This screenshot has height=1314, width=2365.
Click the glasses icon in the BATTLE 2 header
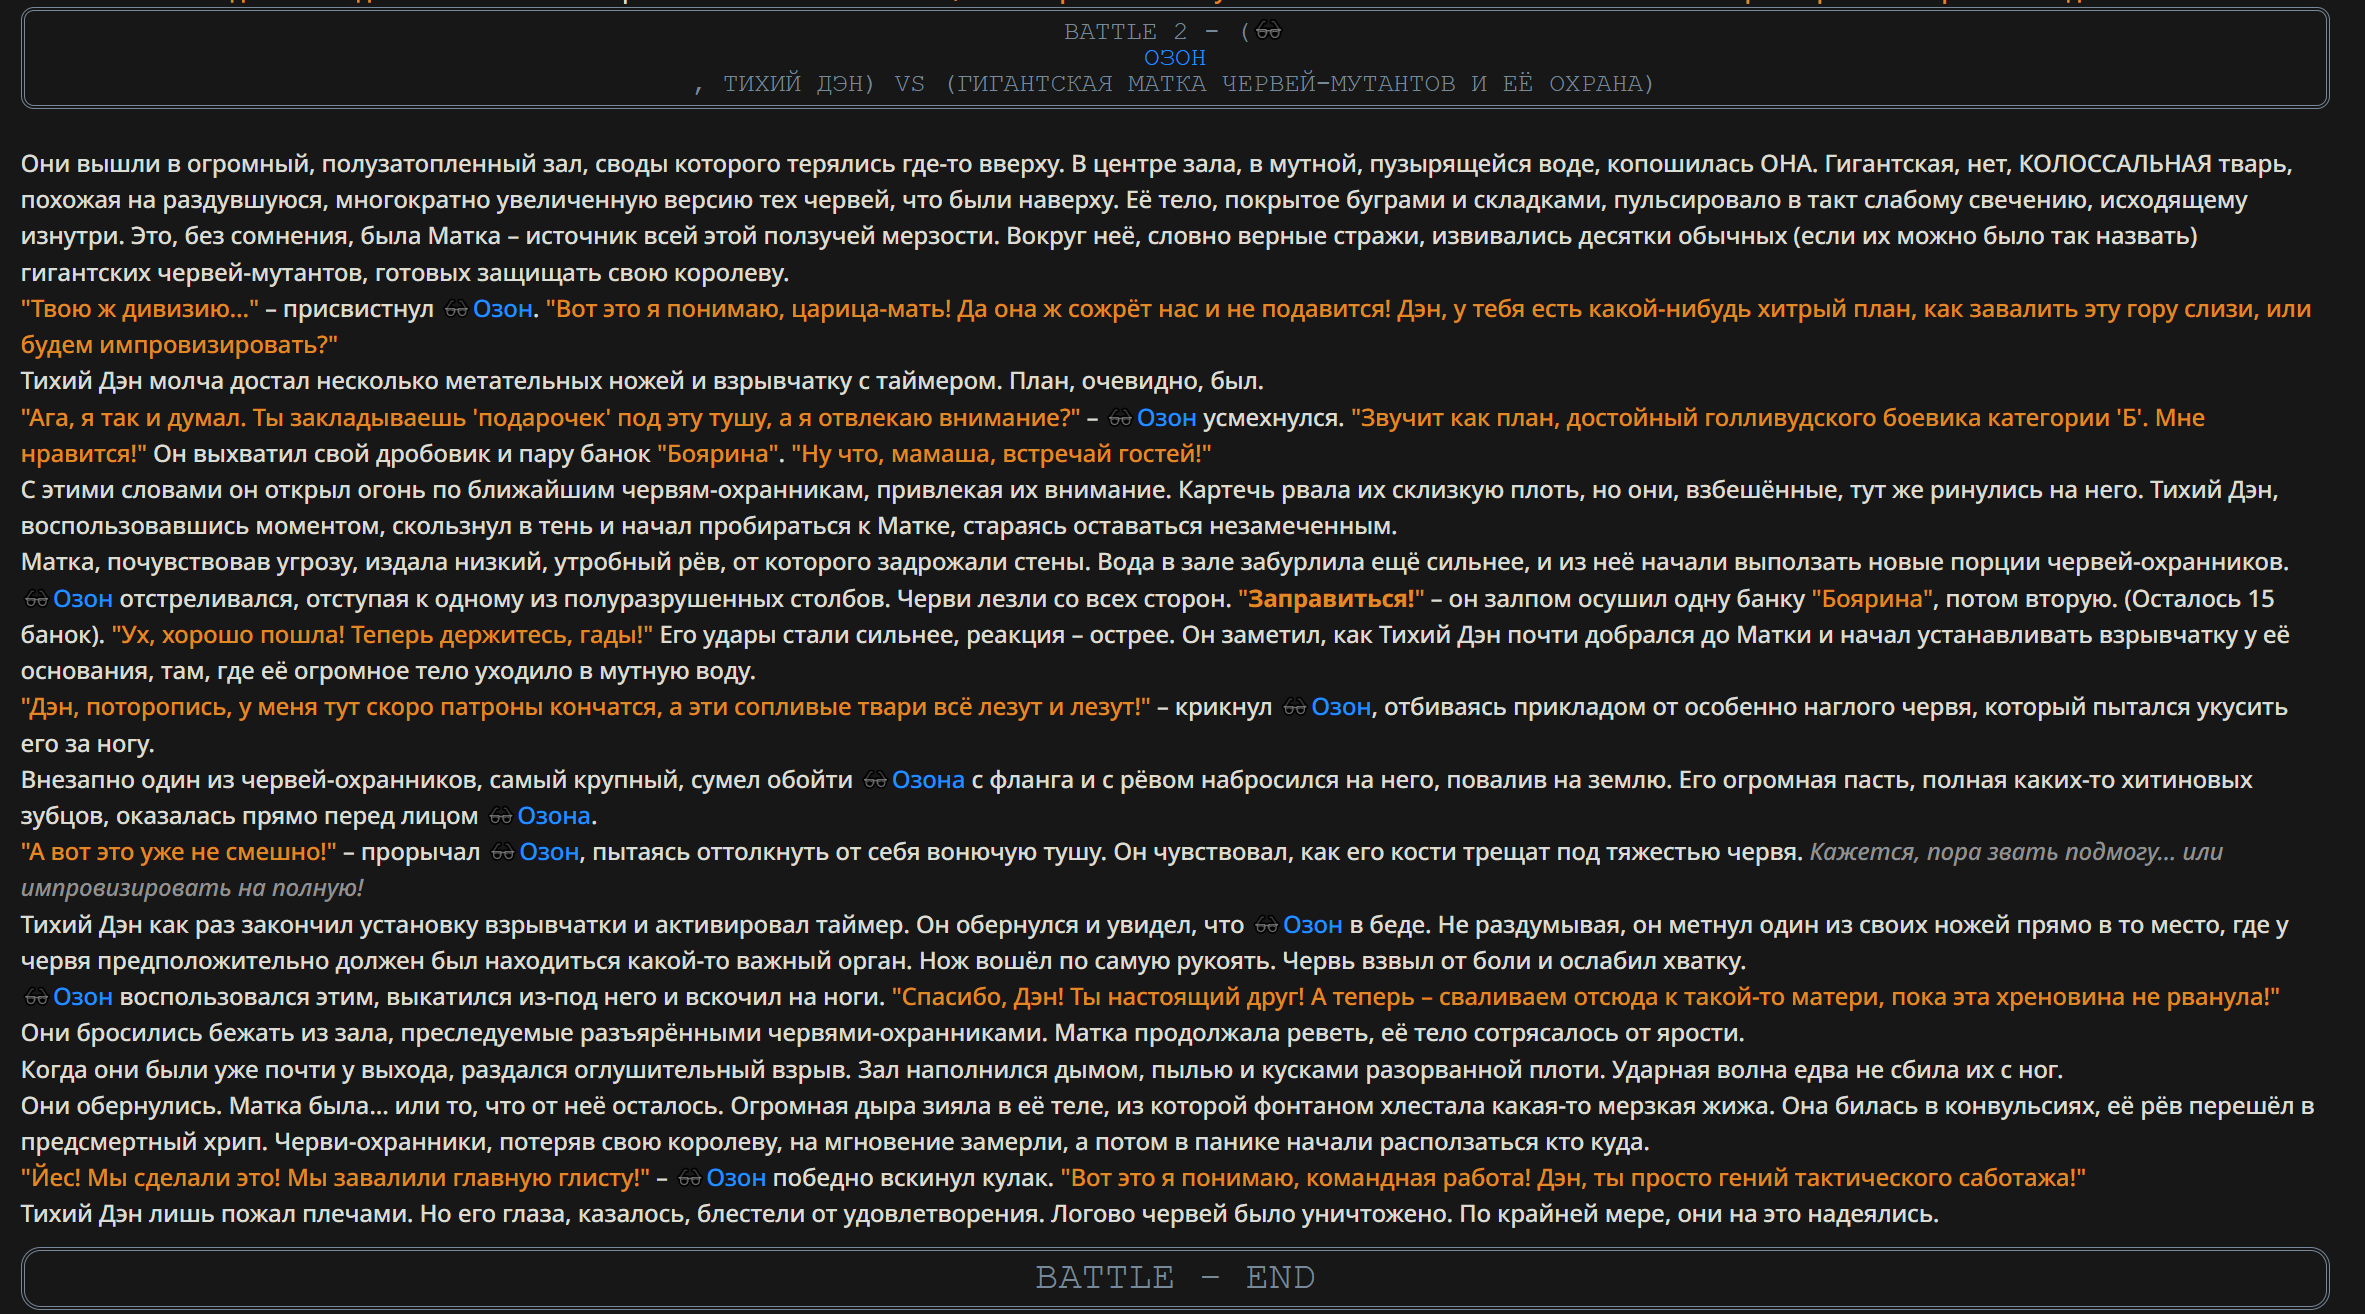(x=1268, y=31)
